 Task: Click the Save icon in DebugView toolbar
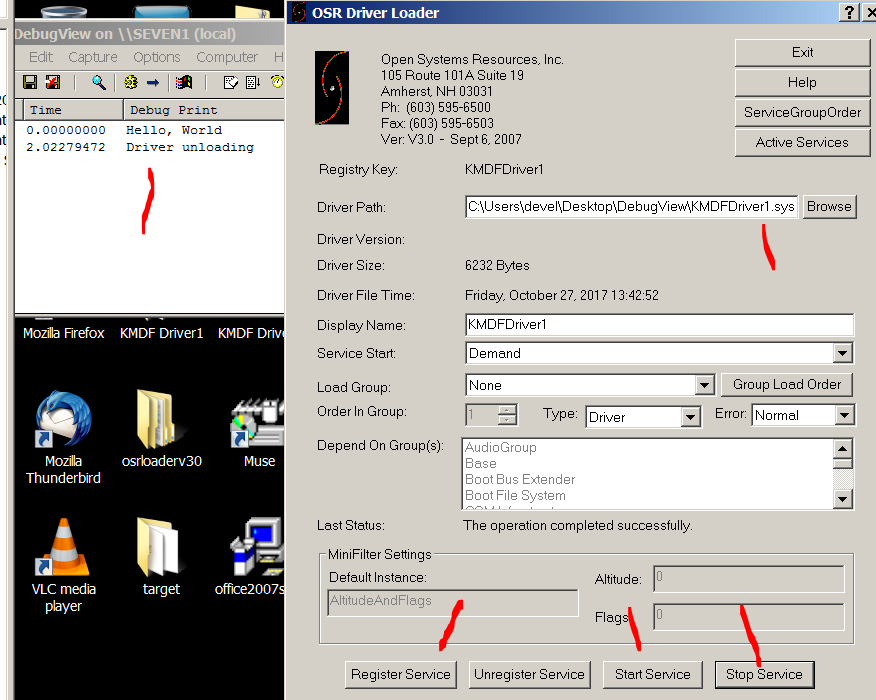[30, 82]
